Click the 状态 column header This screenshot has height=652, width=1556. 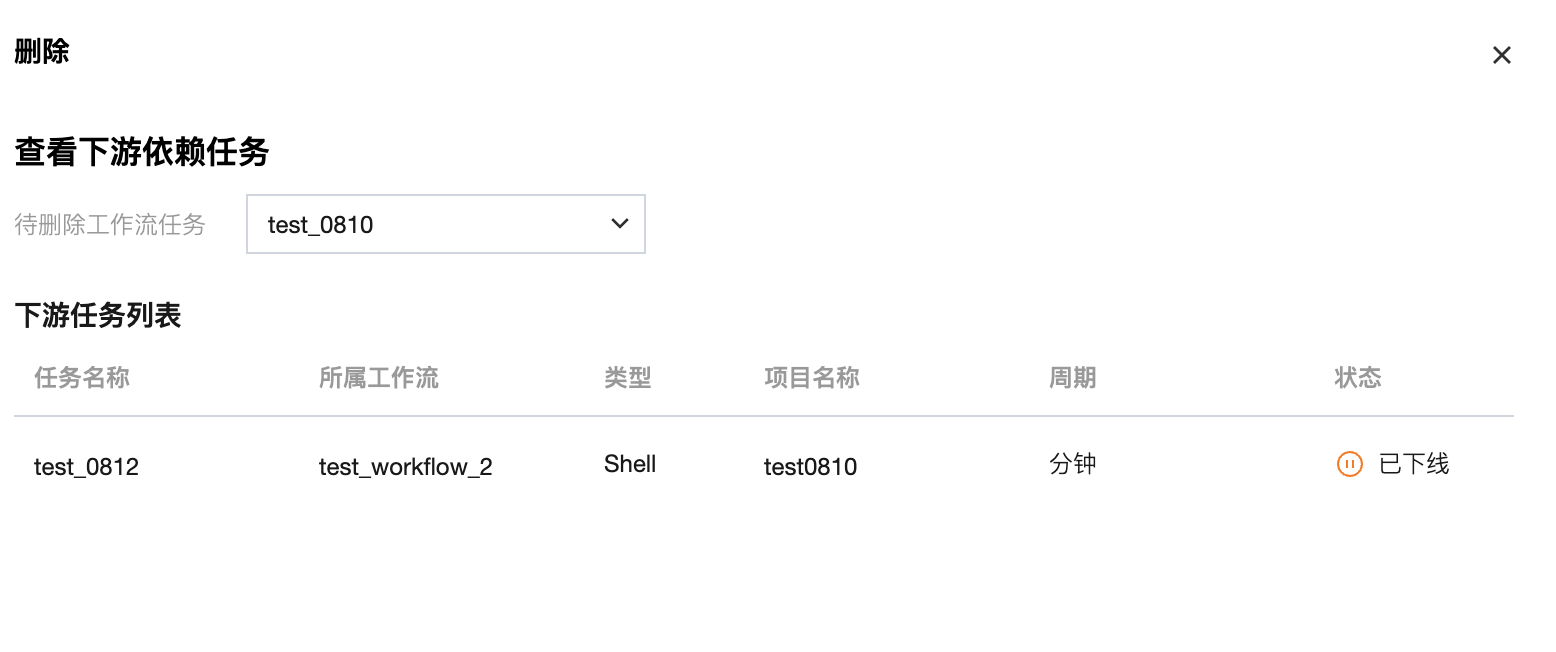(x=1357, y=377)
